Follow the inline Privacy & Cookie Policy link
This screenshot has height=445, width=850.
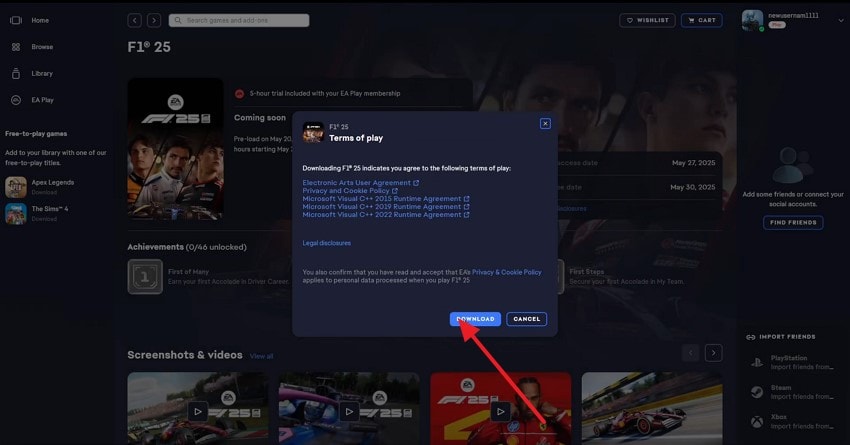pos(506,272)
